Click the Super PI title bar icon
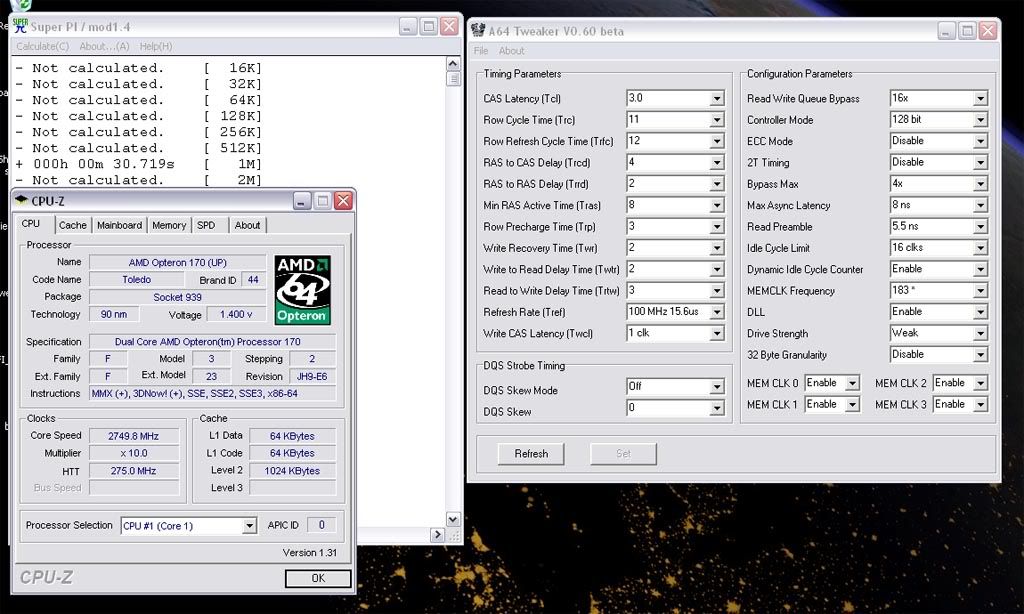 pyautogui.click(x=20, y=25)
